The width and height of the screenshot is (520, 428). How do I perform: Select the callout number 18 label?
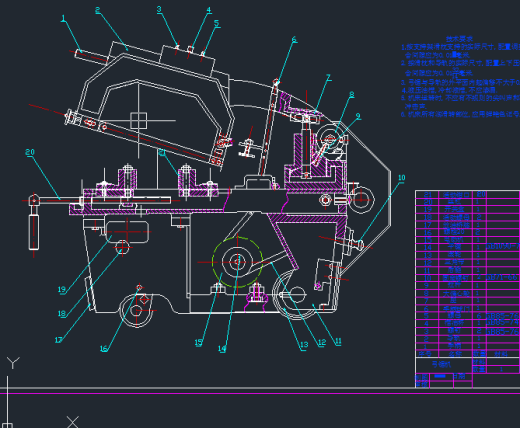[62, 314]
